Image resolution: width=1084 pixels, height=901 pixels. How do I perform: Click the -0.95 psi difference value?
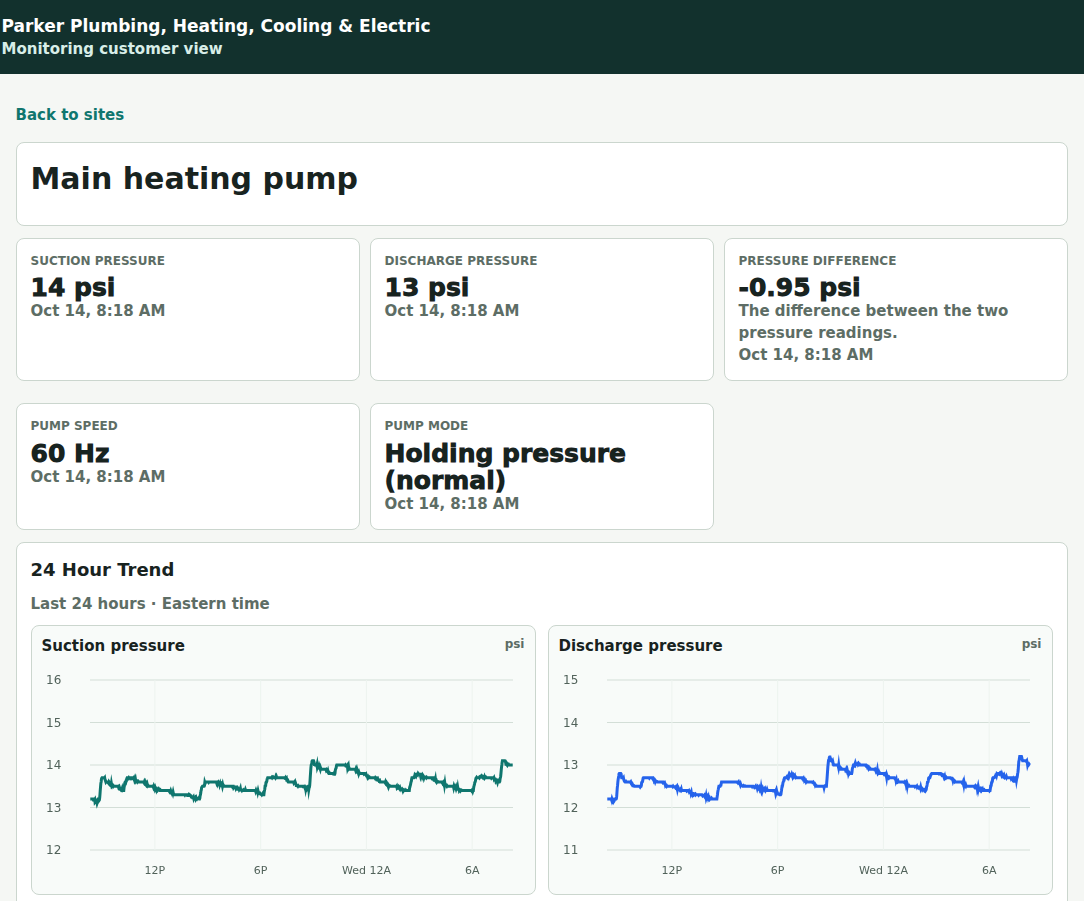coord(799,287)
